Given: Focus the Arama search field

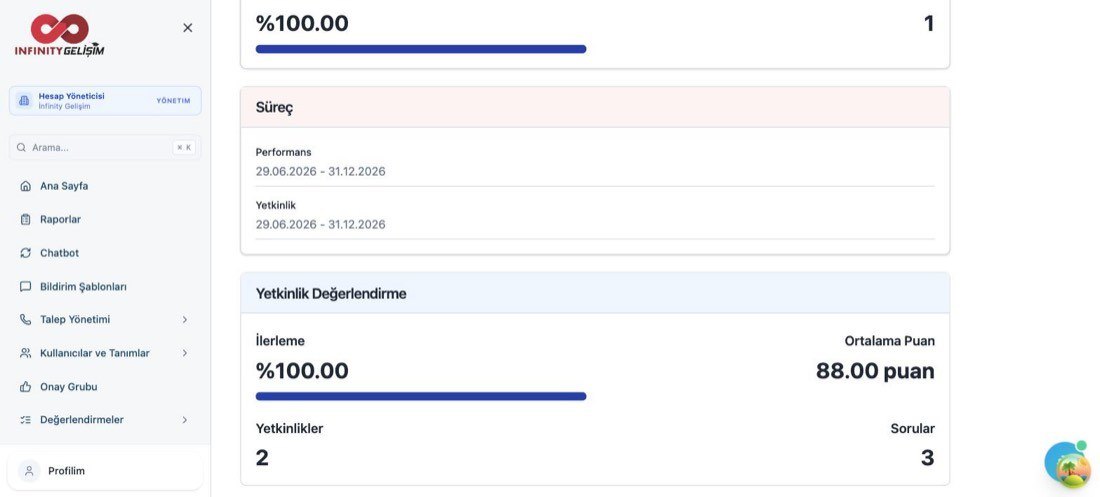Looking at the screenshot, I should 105,147.
